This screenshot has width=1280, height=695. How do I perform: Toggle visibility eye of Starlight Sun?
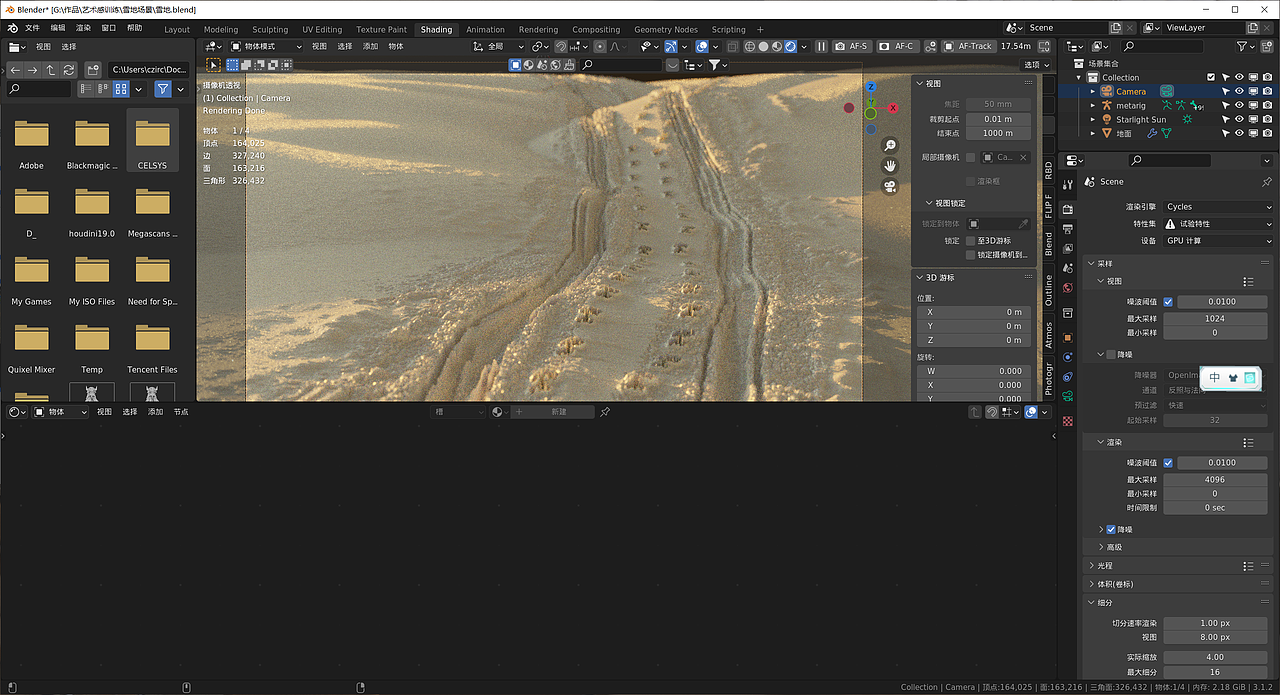(1240, 119)
